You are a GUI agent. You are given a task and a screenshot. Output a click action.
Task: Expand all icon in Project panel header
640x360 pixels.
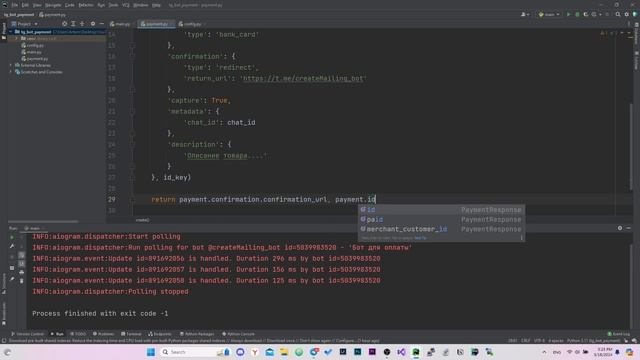pyautogui.click(x=73, y=24)
